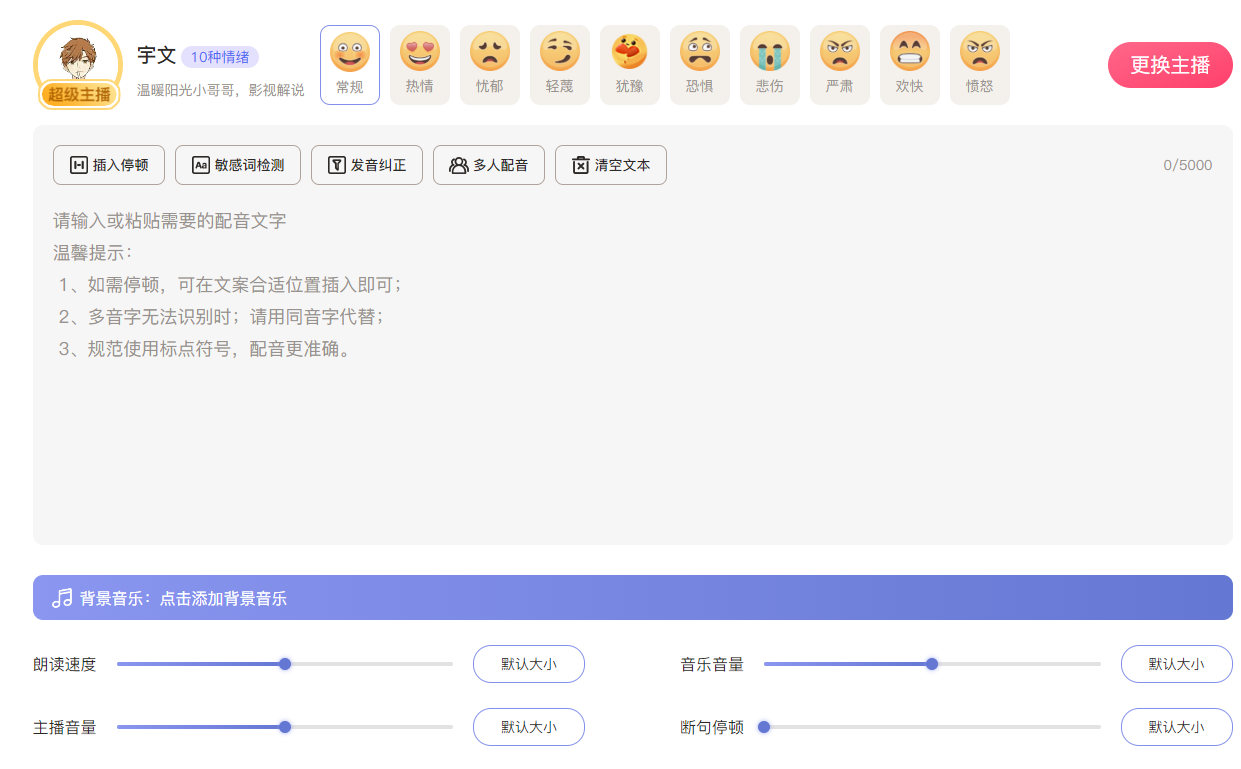Choose the 恐惧 fear emotion icon
Screen dimensions: 1241x769
click(700, 64)
